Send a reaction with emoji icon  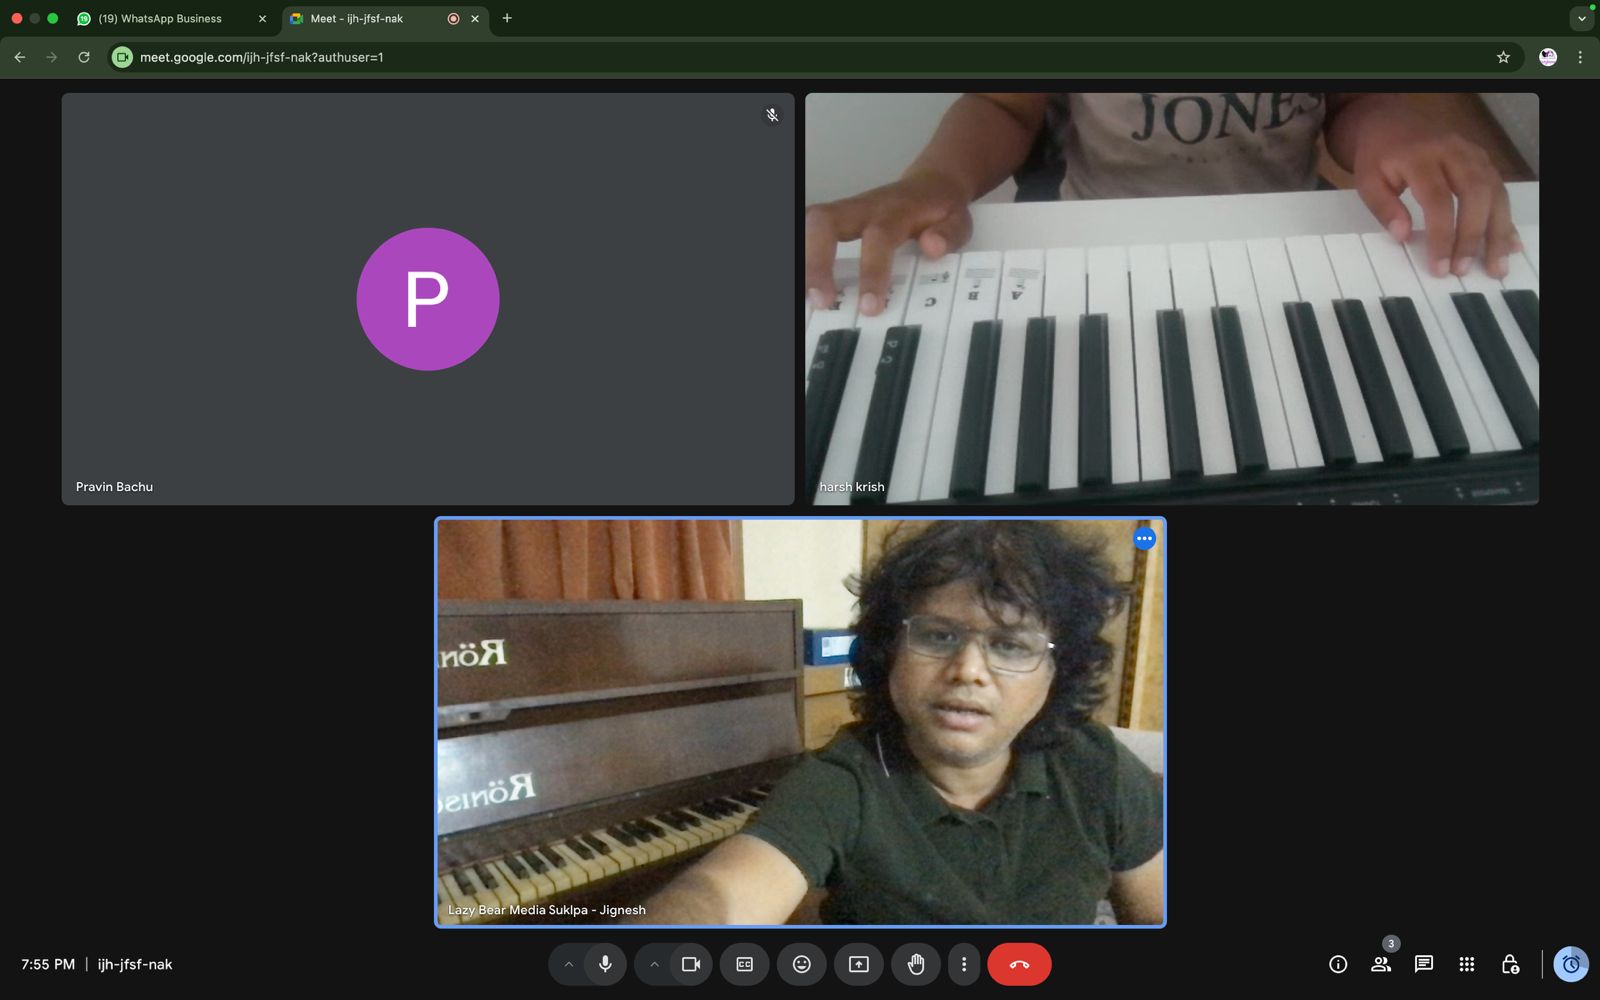pyautogui.click(x=801, y=964)
